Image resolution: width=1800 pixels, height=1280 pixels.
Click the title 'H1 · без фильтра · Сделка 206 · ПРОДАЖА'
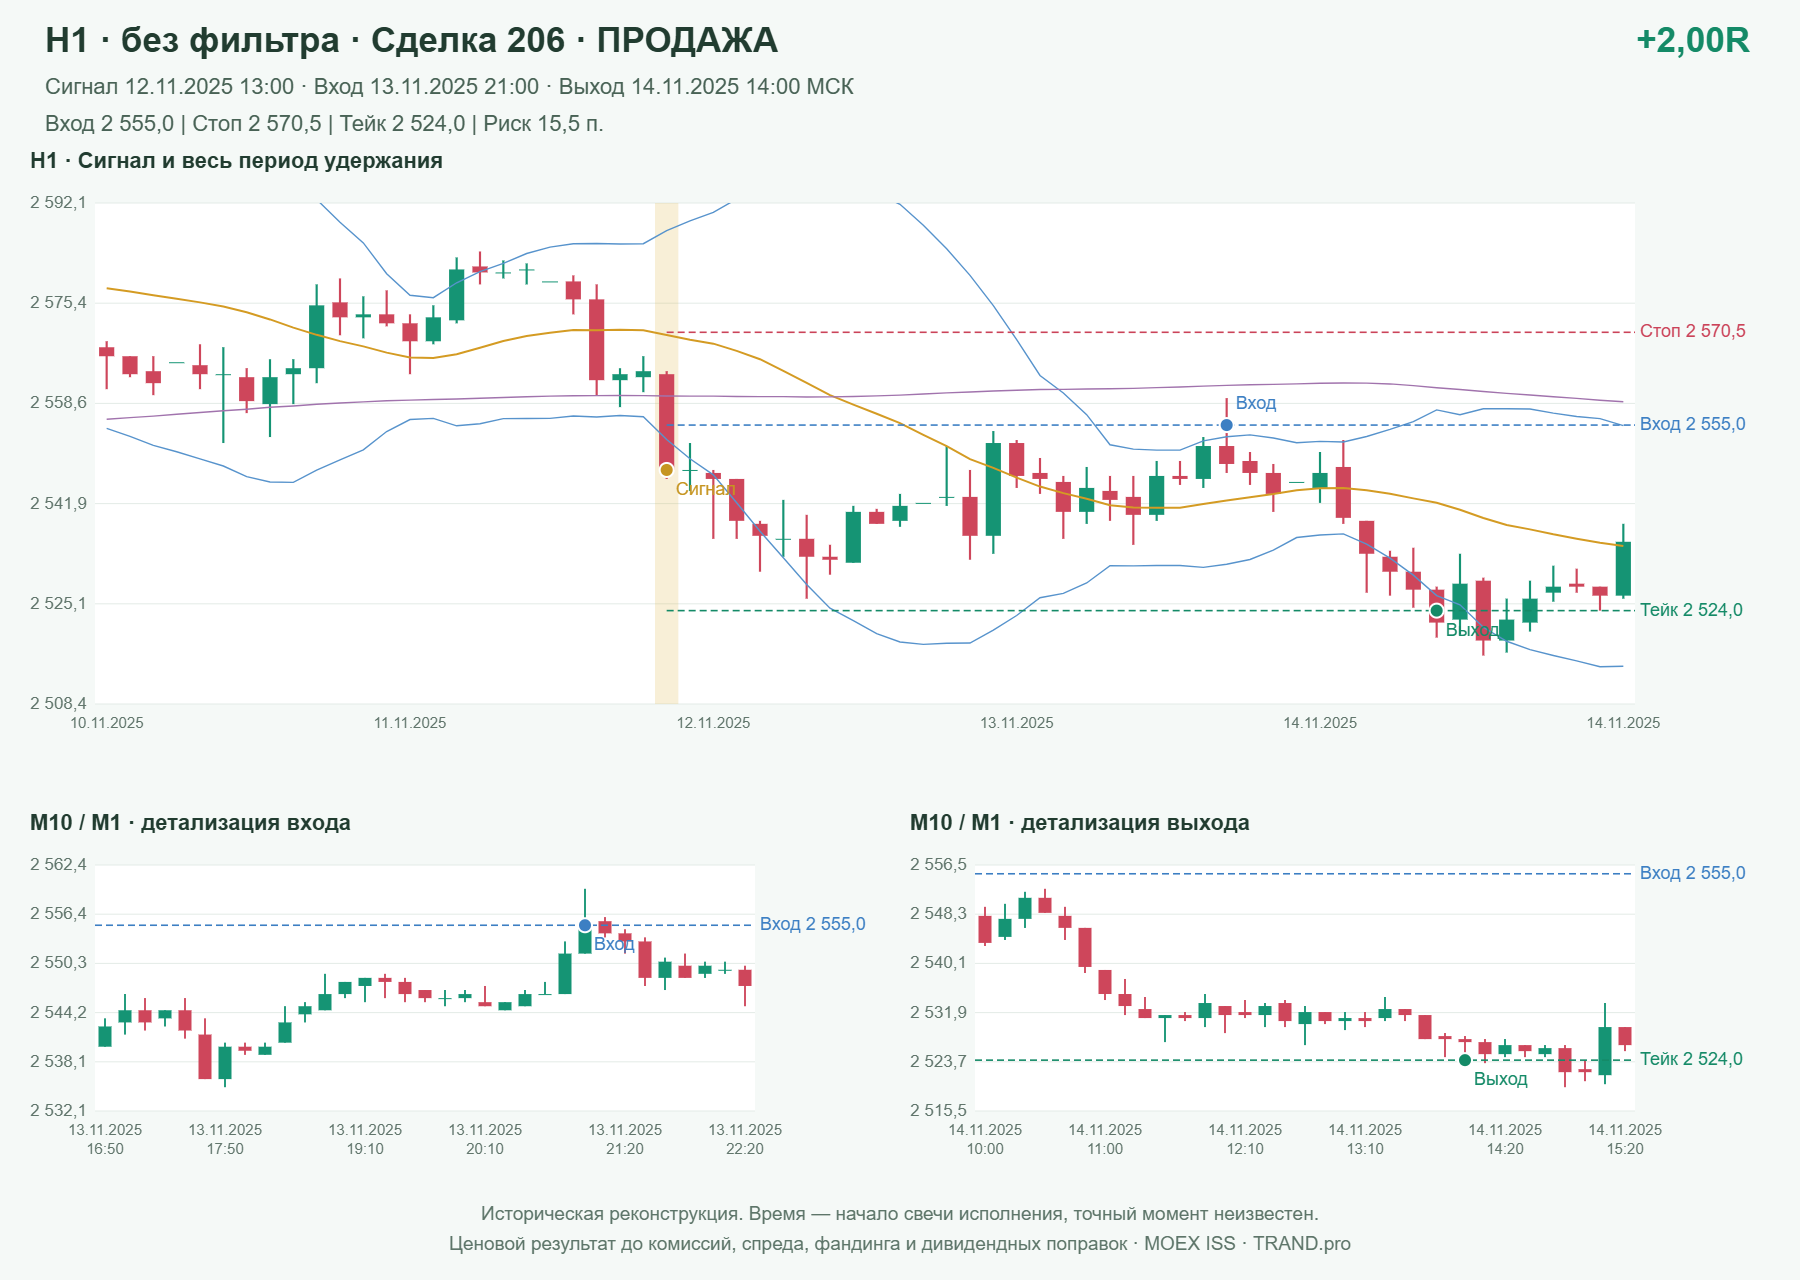point(411,40)
